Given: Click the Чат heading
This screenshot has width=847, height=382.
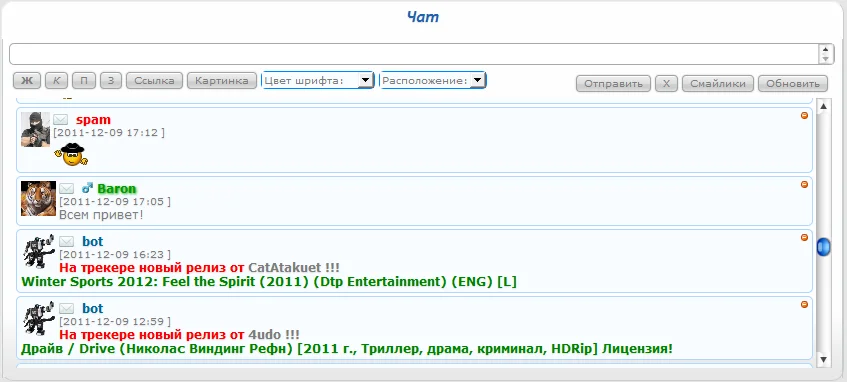Looking at the screenshot, I should pos(423,17).
